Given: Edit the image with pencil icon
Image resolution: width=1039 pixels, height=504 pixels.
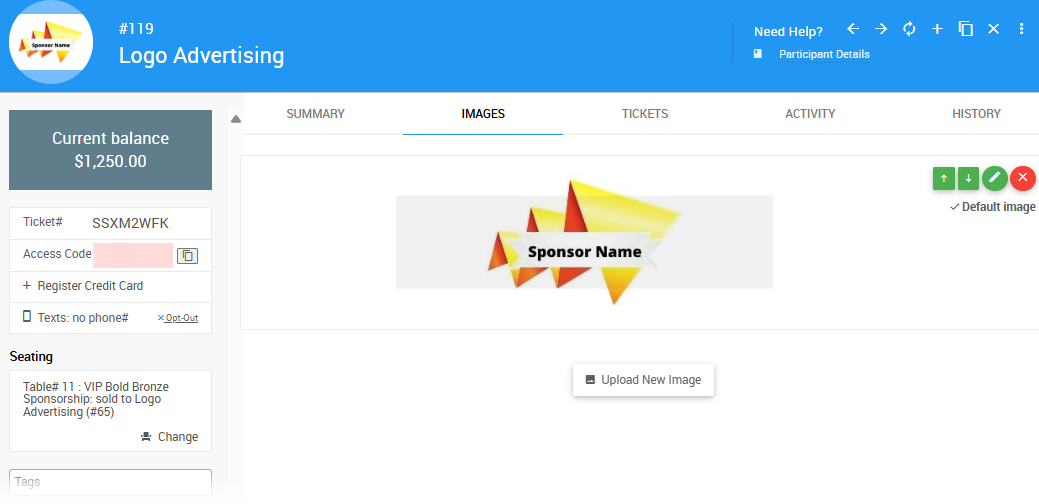Looking at the screenshot, I should (x=994, y=178).
